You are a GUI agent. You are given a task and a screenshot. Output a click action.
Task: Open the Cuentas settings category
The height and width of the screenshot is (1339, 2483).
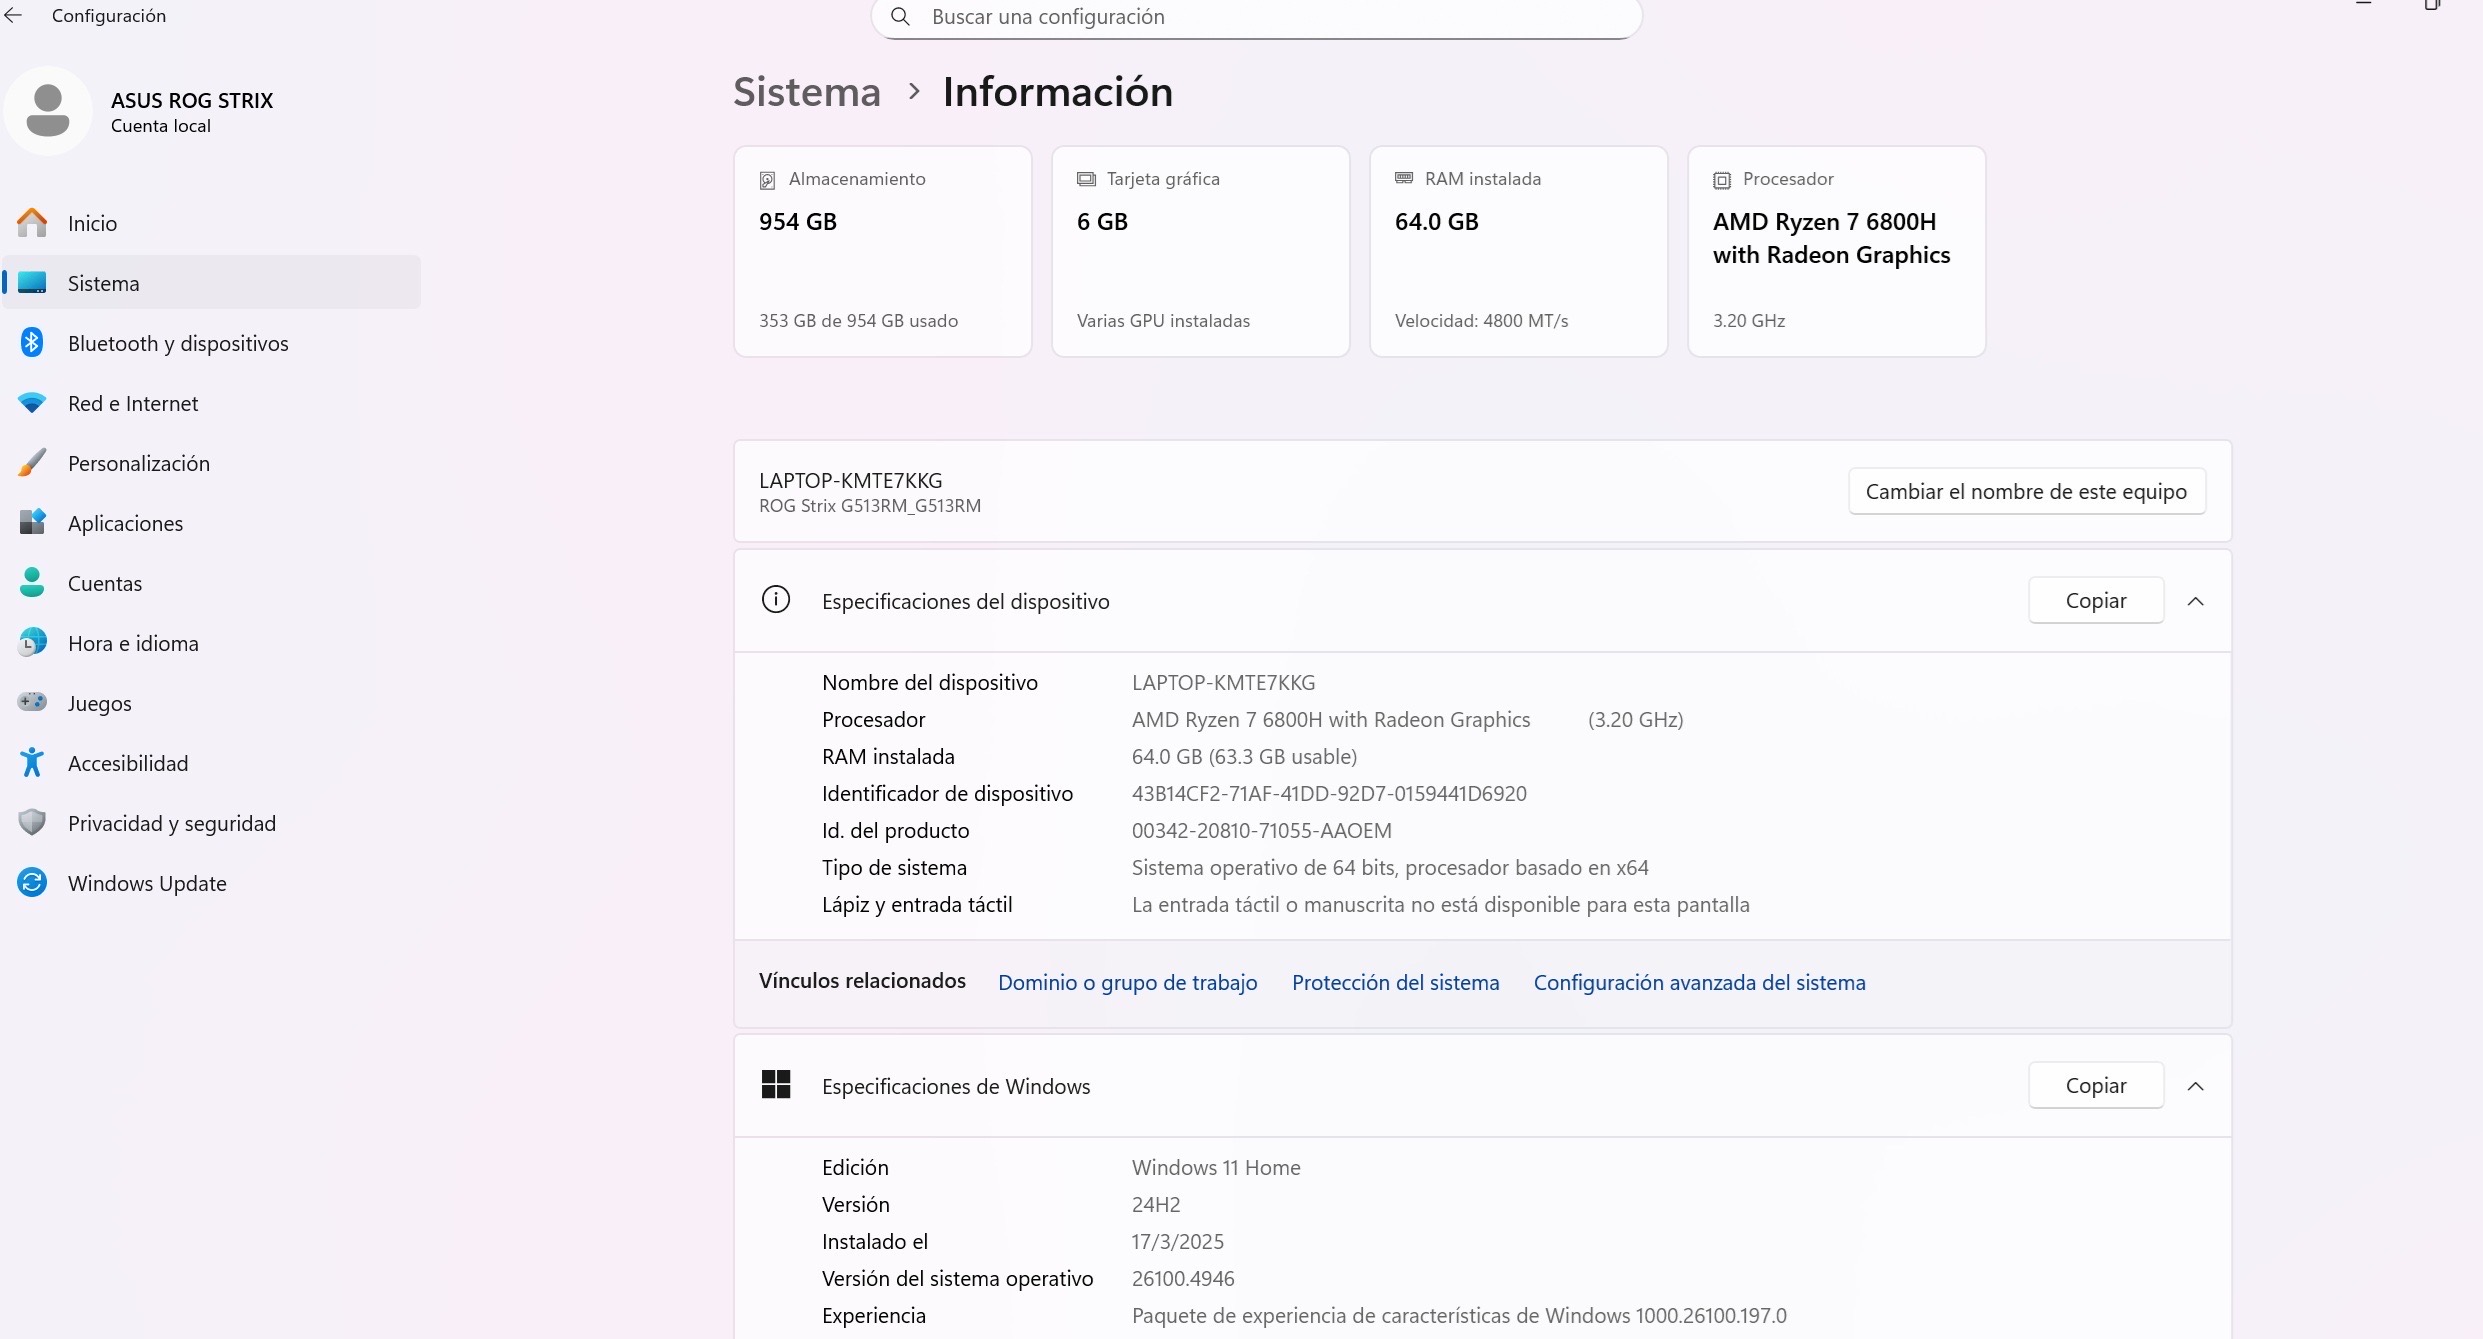coord(212,583)
